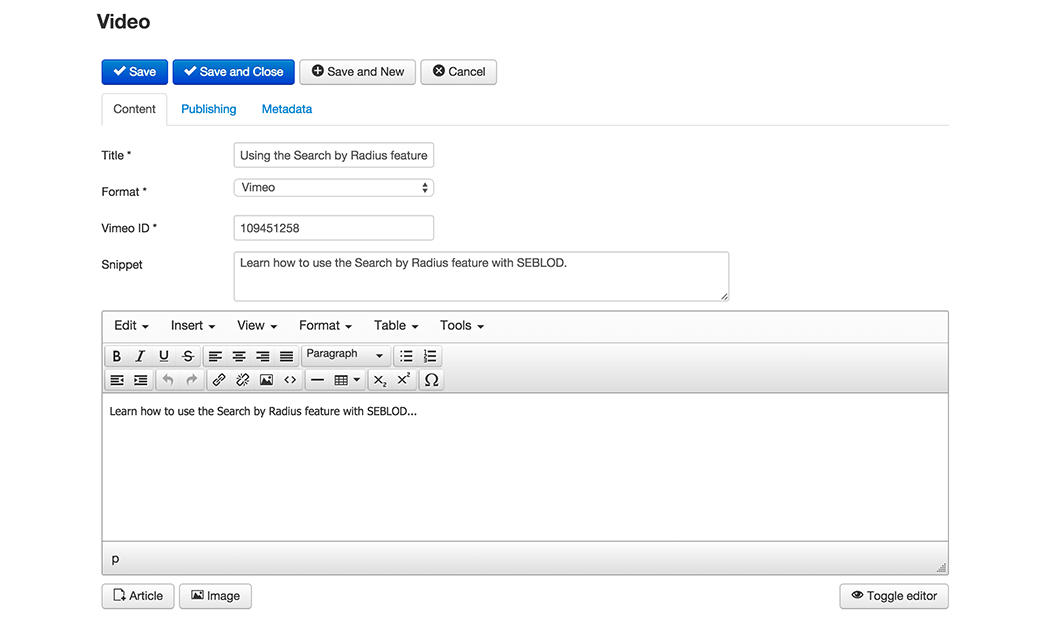Open the Format select showing Vimeo

(334, 188)
